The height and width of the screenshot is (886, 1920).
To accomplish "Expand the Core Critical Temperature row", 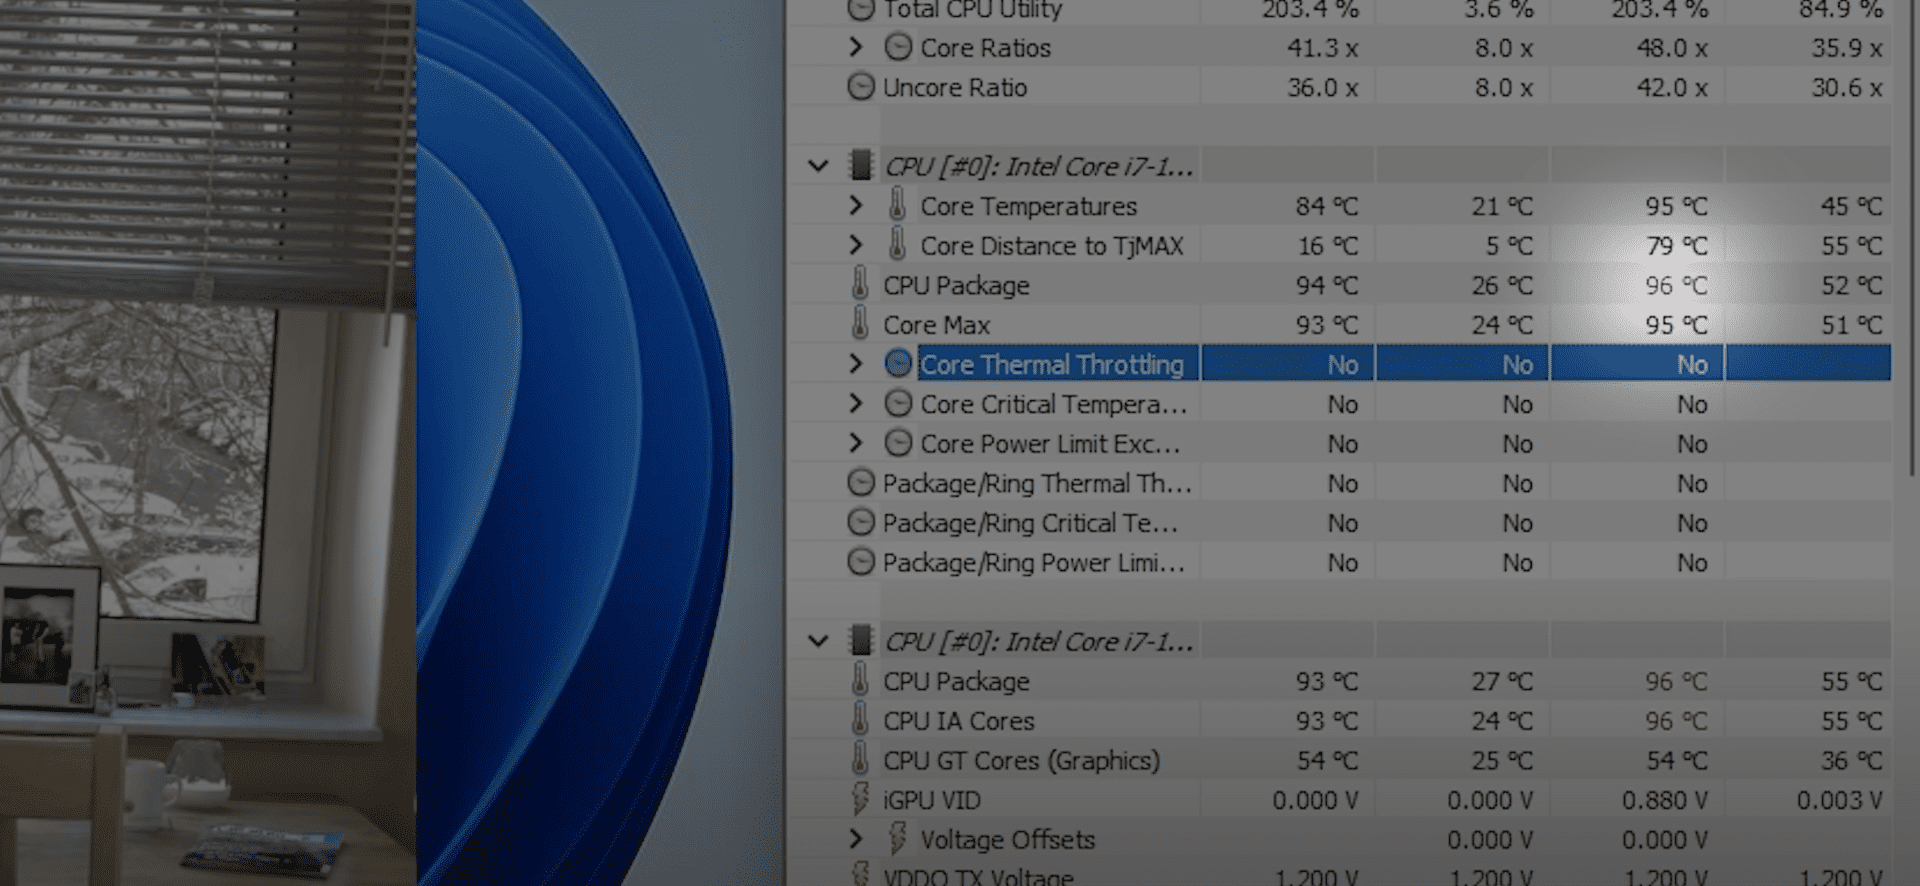I will (855, 404).
